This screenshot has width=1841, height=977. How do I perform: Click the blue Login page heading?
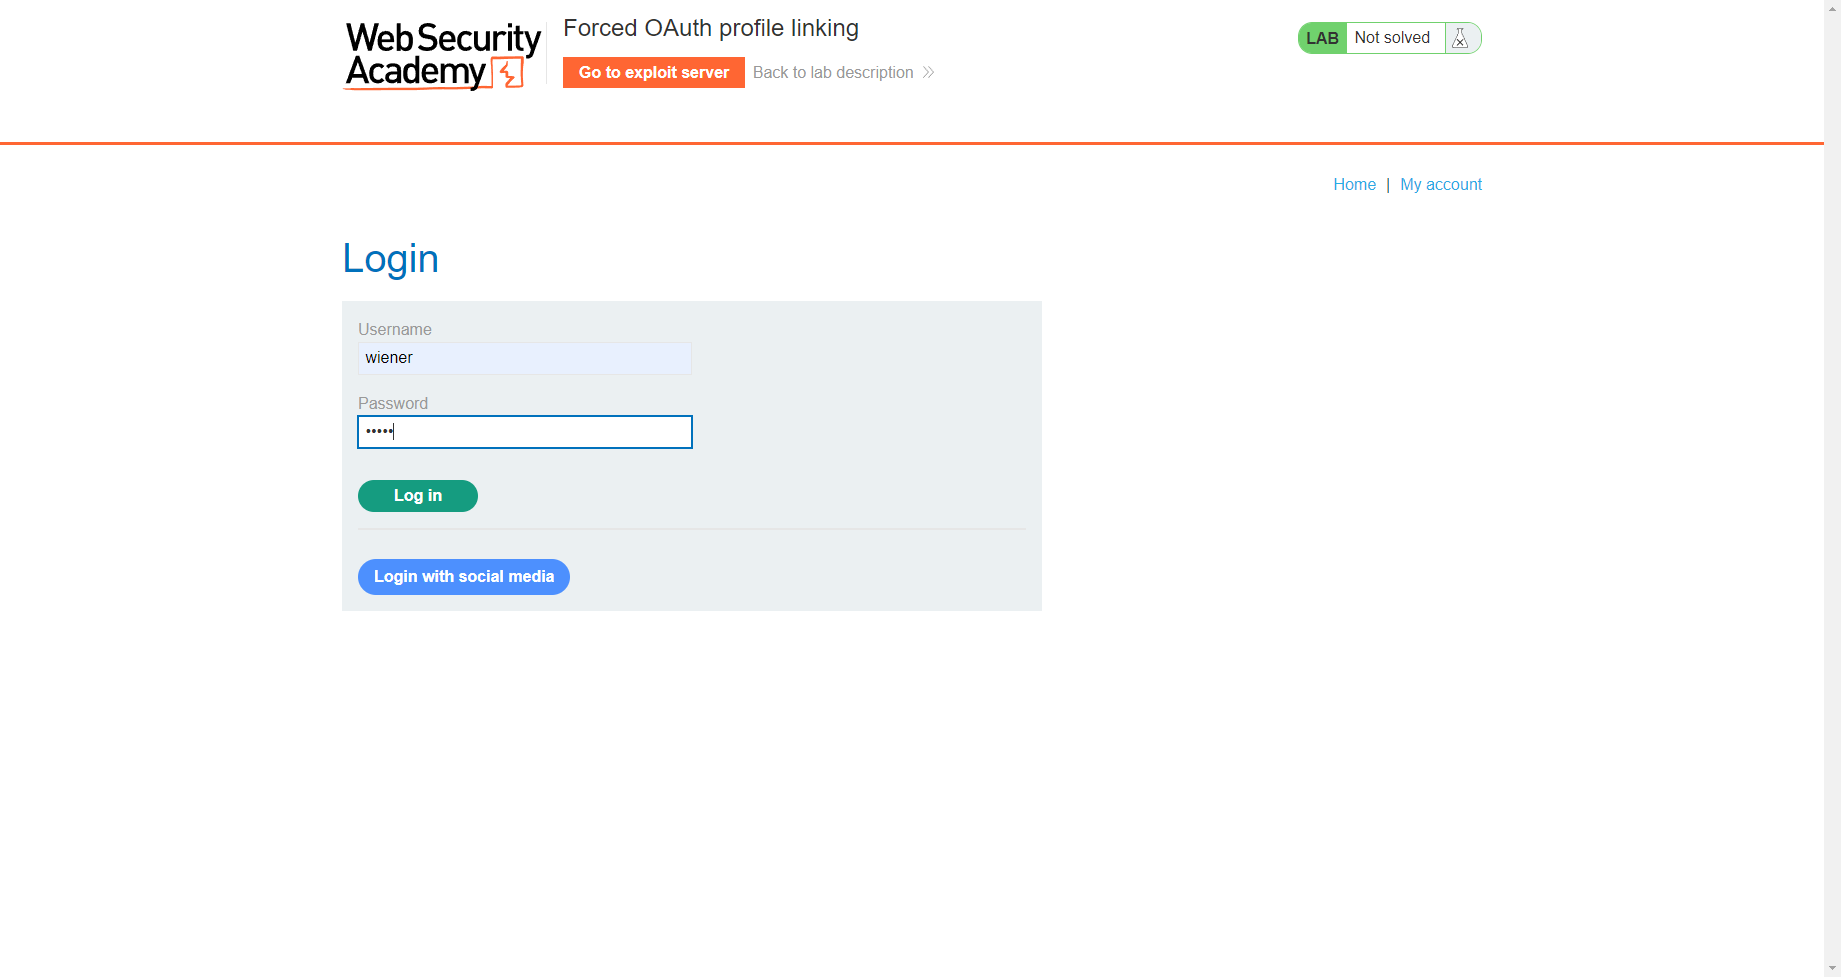[390, 258]
